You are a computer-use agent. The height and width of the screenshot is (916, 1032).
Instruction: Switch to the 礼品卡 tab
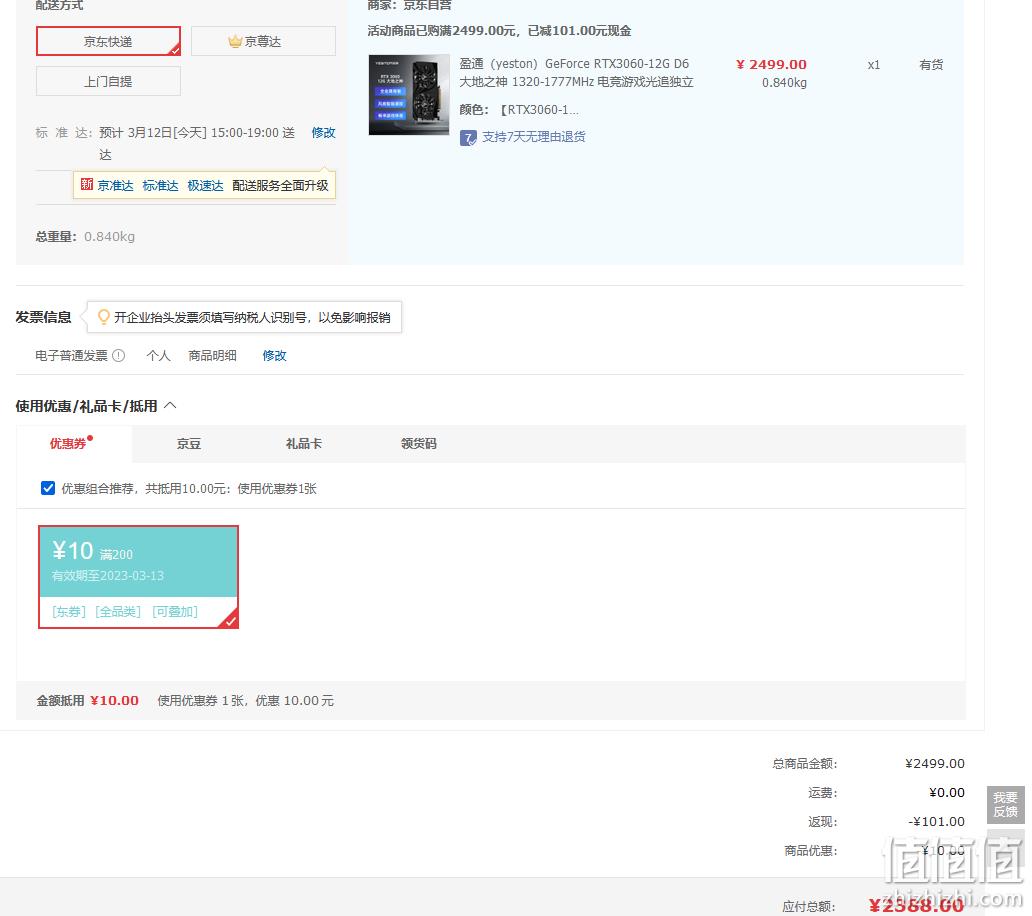[304, 444]
